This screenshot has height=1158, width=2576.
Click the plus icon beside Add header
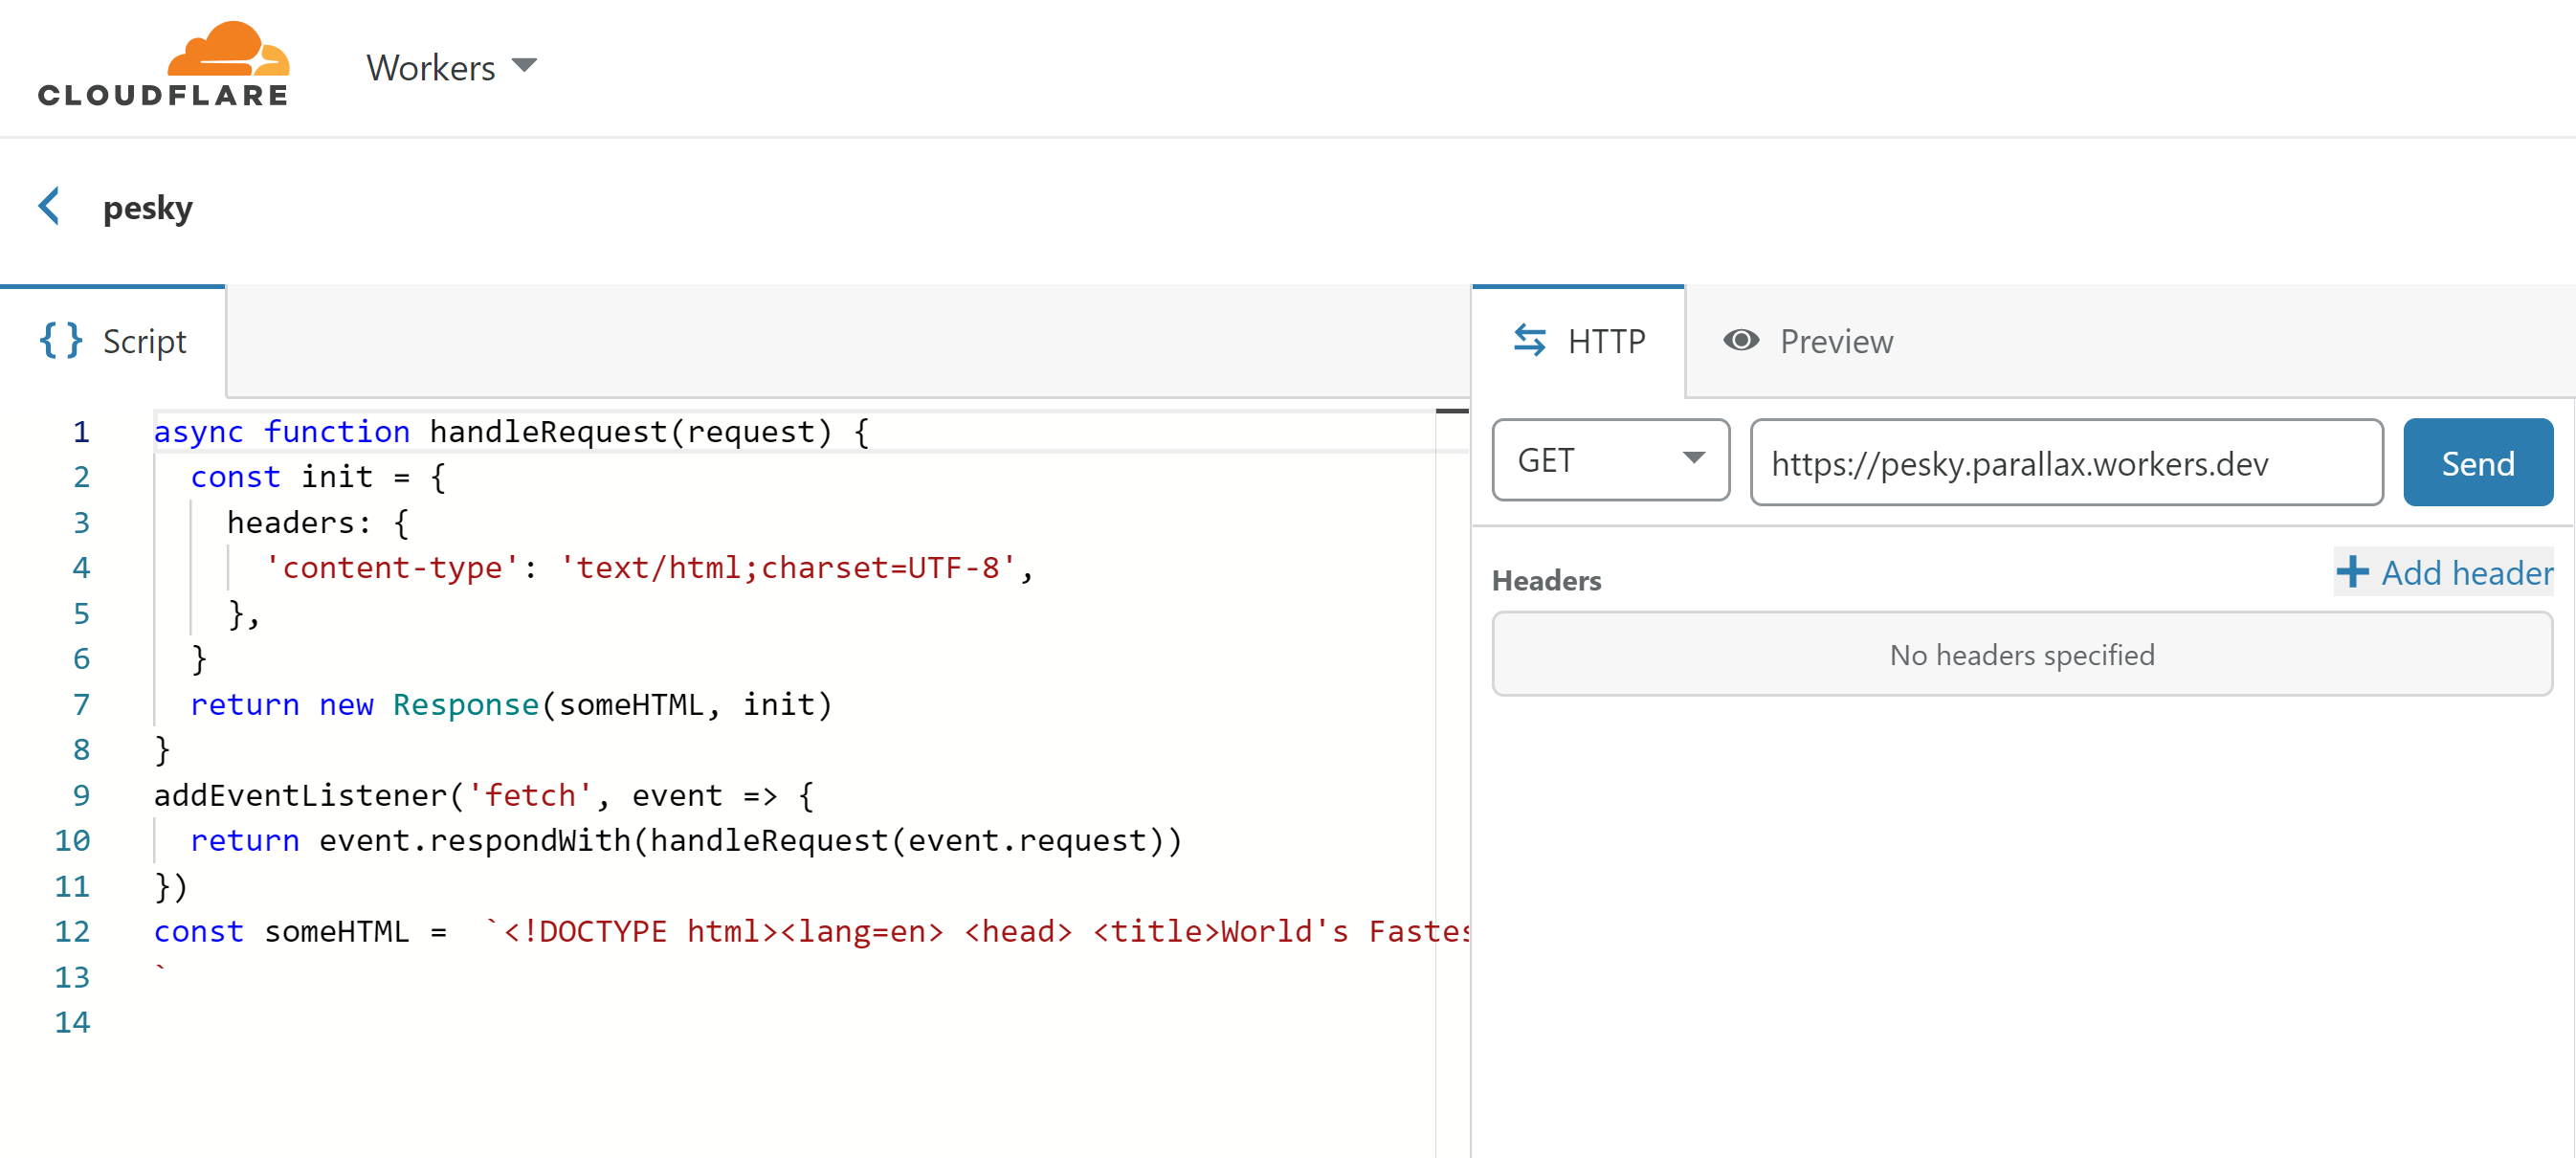[2352, 572]
